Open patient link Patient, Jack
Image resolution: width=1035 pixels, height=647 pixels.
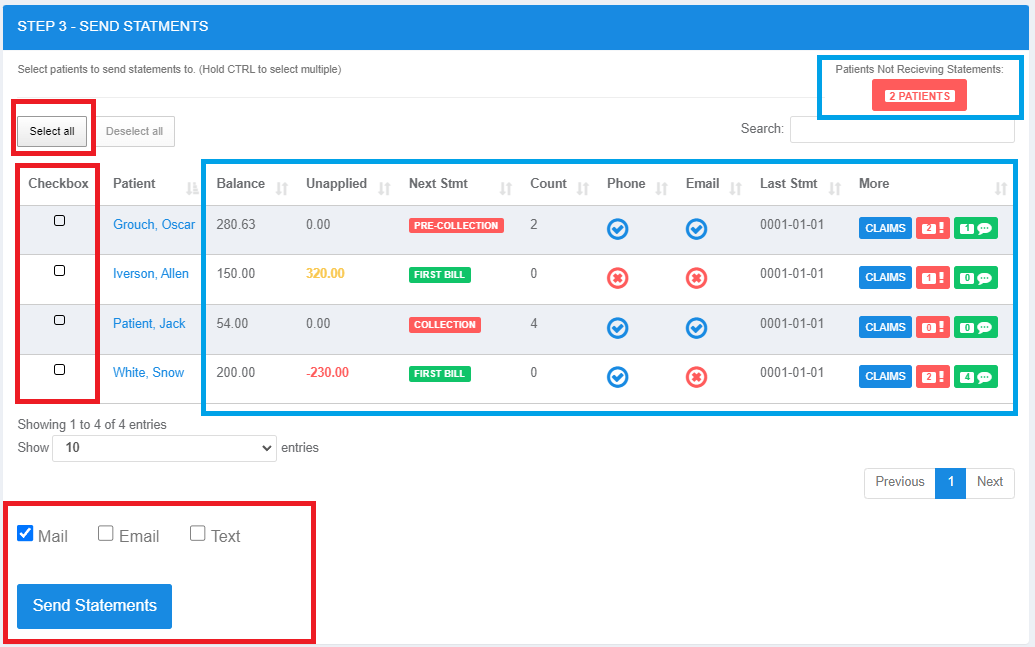[x=149, y=324]
